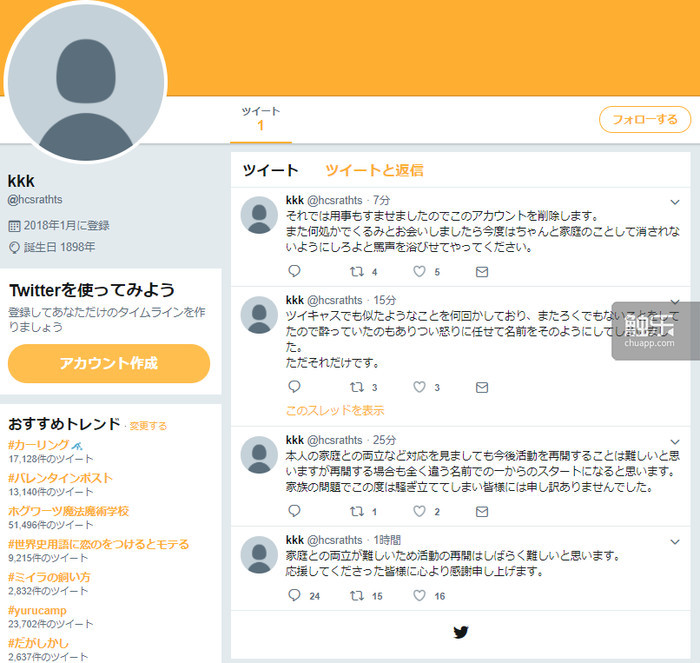Click the @hcsrathts handle in profile sidebar
This screenshot has height=663, width=700.
(x=35, y=200)
